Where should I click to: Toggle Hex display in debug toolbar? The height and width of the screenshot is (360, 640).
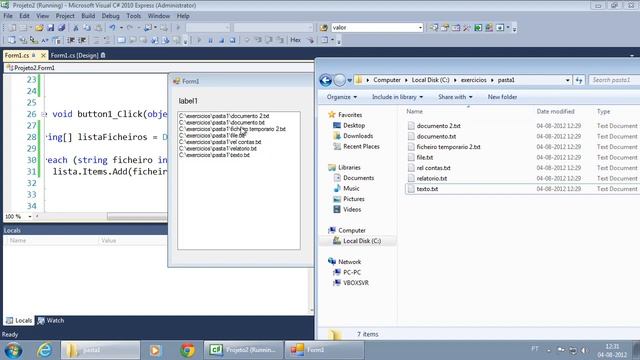[x=296, y=40]
